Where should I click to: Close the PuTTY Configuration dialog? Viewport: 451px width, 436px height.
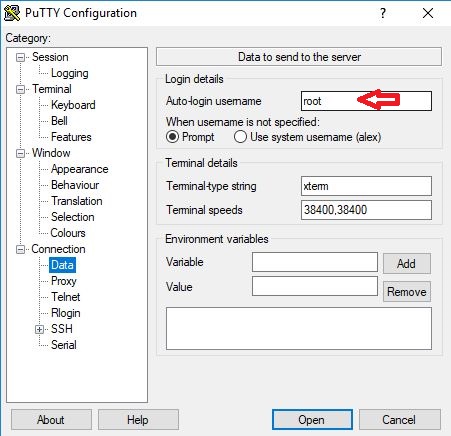click(x=428, y=13)
